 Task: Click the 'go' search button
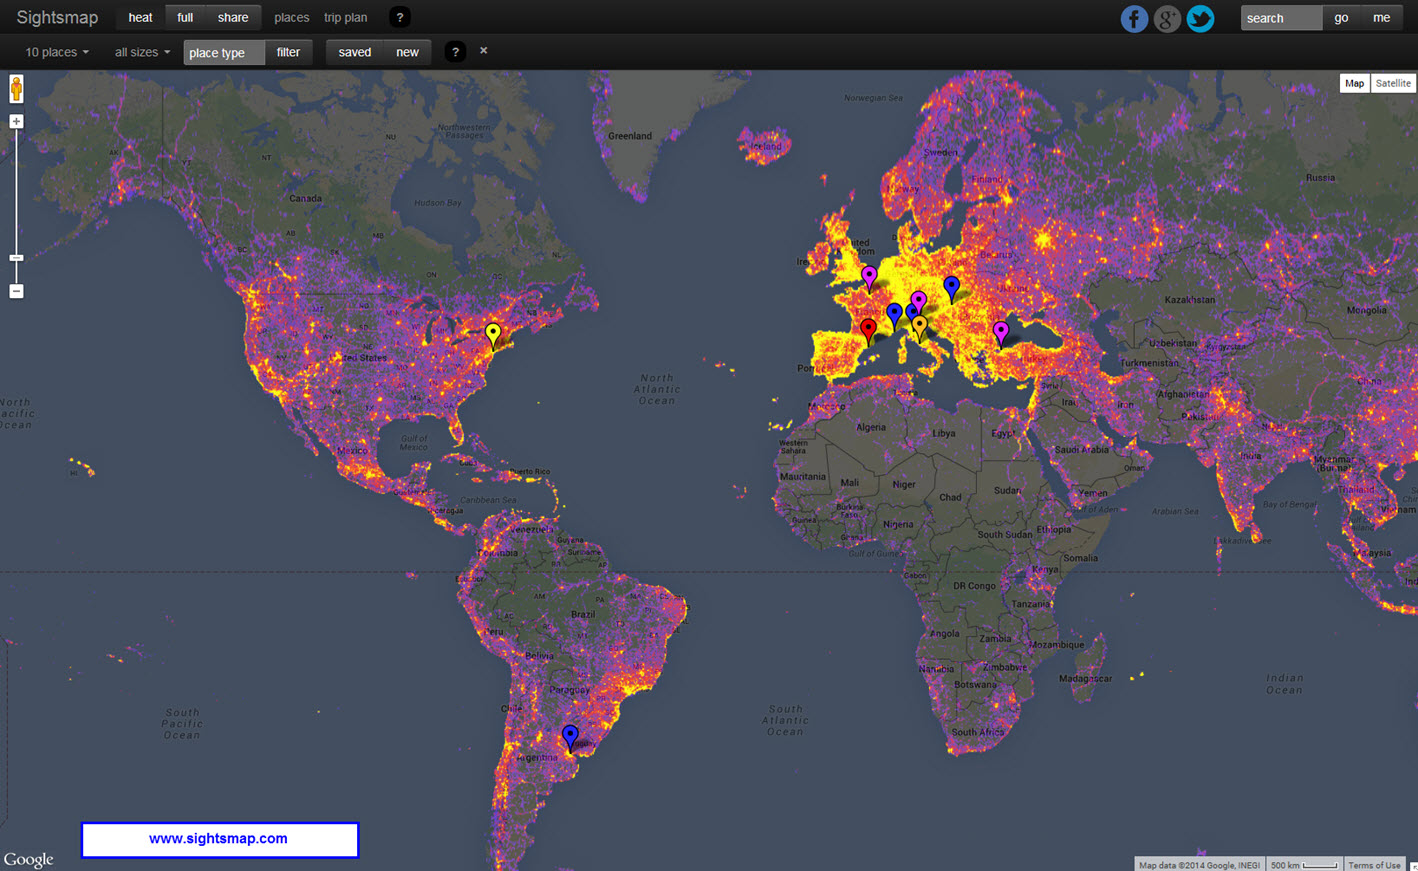click(1341, 18)
